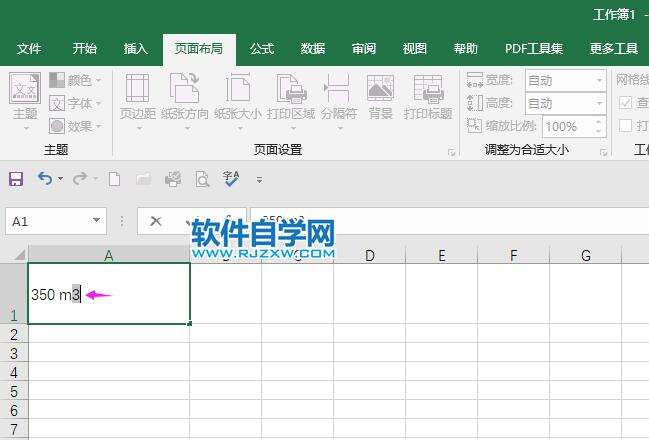Run the spelling check icon
Screen dimensions: 649x440
(231, 179)
